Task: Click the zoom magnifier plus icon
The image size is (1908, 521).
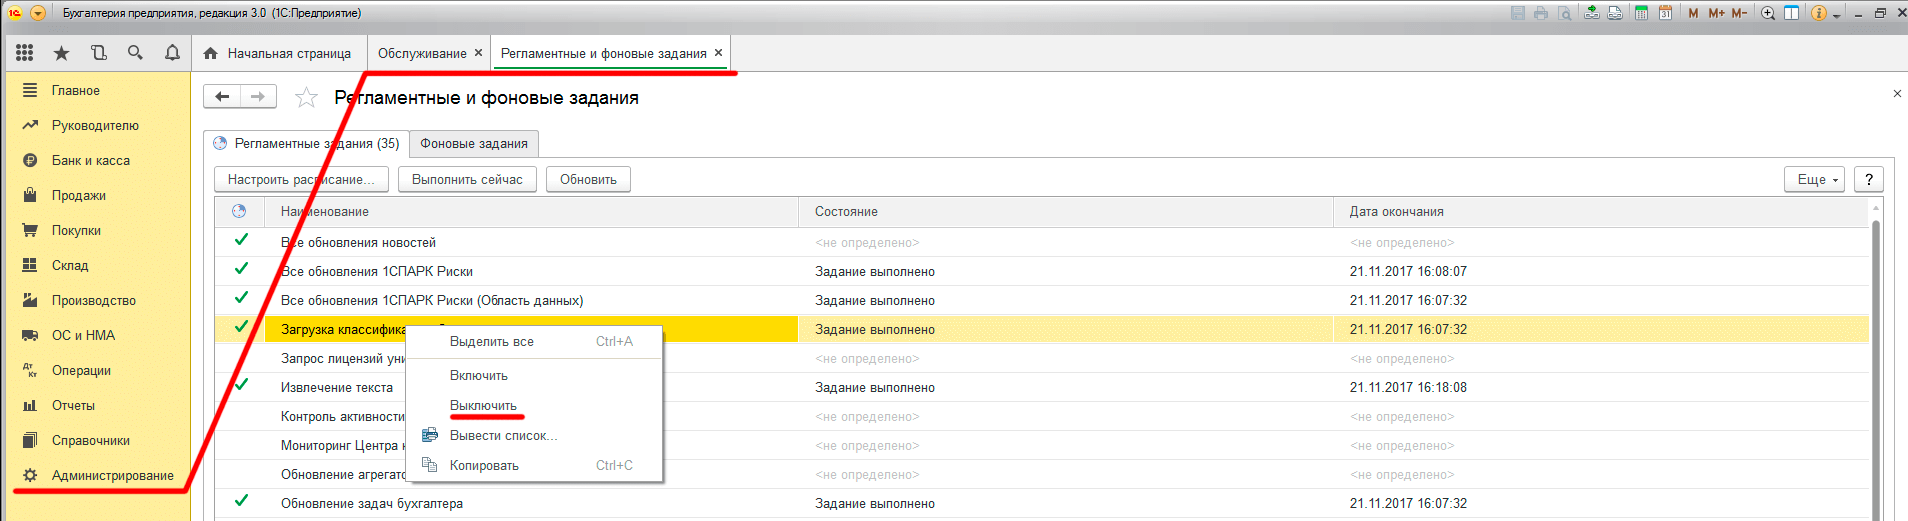Action: coord(1768,13)
